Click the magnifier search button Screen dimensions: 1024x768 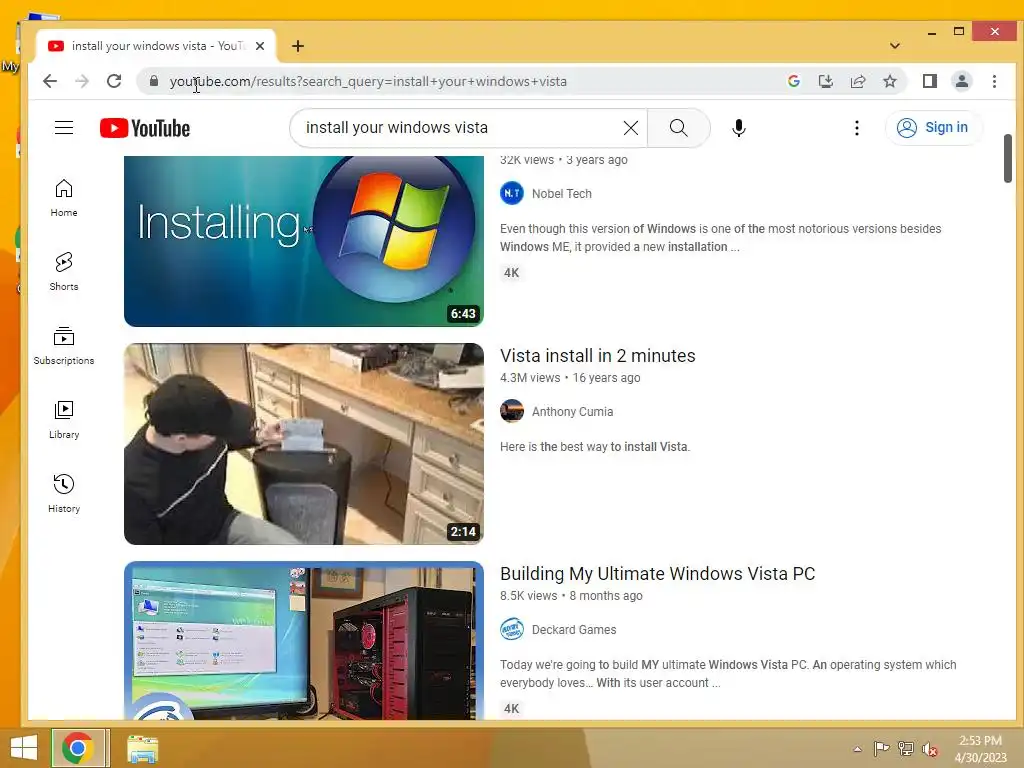coord(679,128)
